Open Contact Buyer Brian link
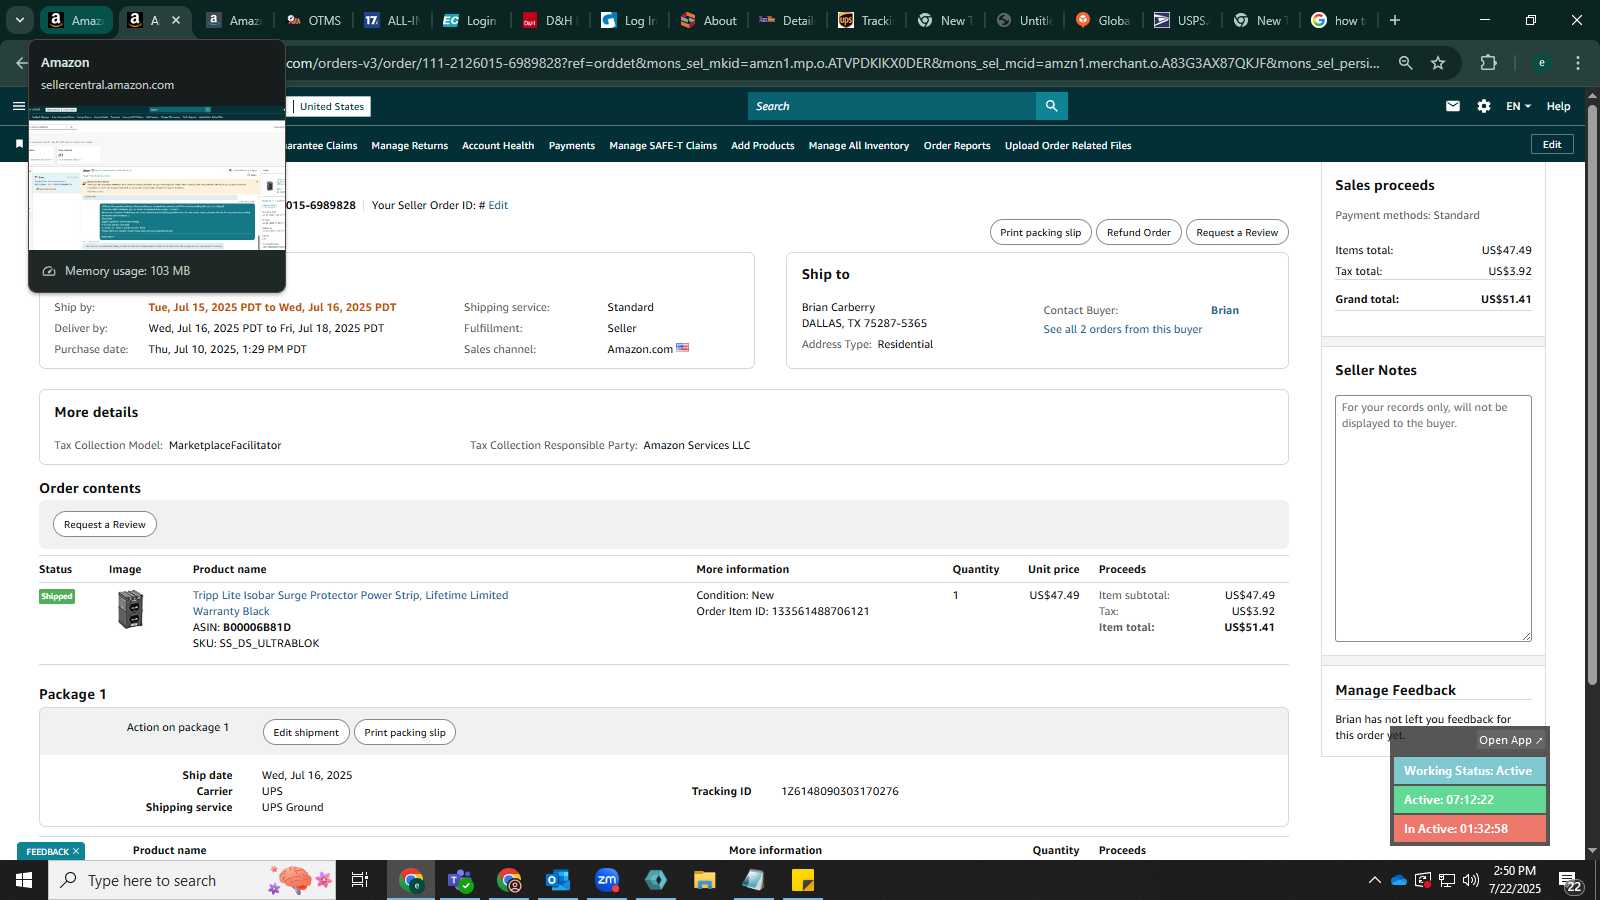 1225,310
